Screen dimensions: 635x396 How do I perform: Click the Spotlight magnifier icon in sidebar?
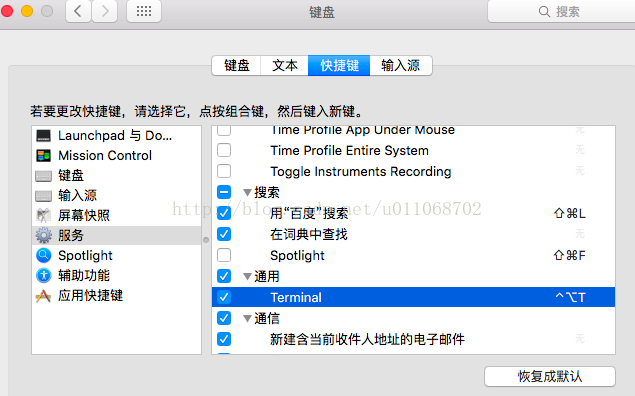coord(43,255)
